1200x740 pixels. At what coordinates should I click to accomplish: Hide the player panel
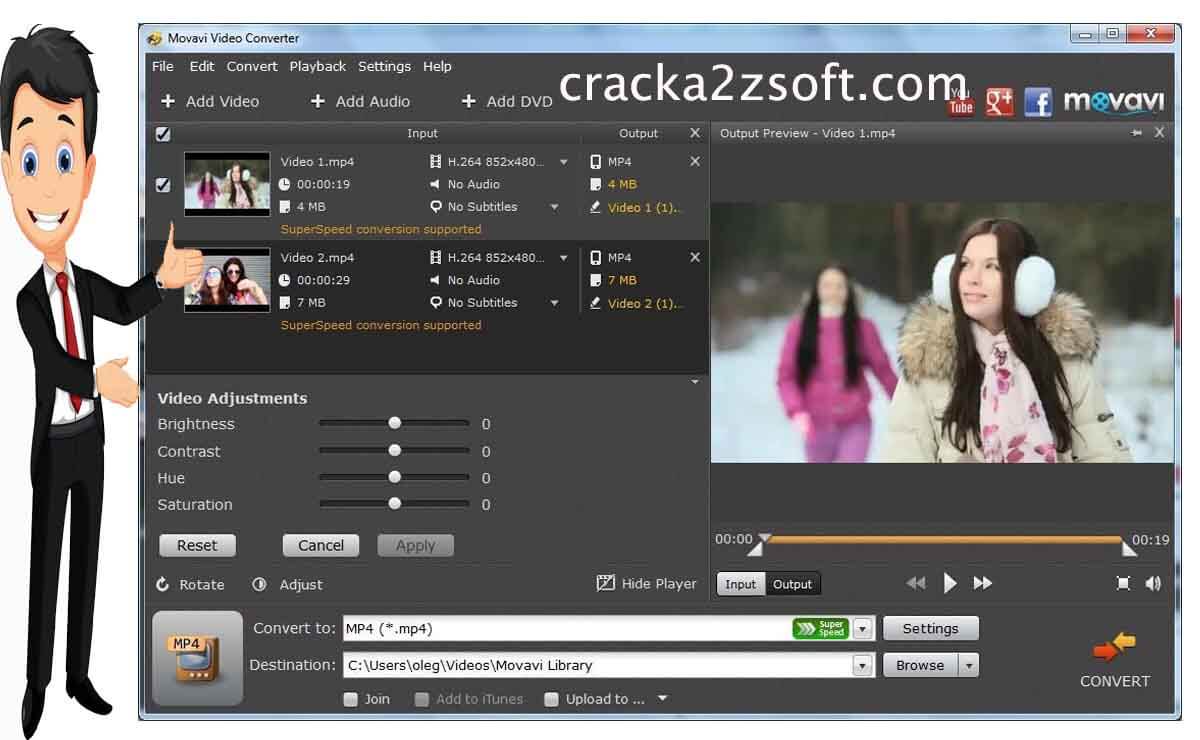point(647,584)
